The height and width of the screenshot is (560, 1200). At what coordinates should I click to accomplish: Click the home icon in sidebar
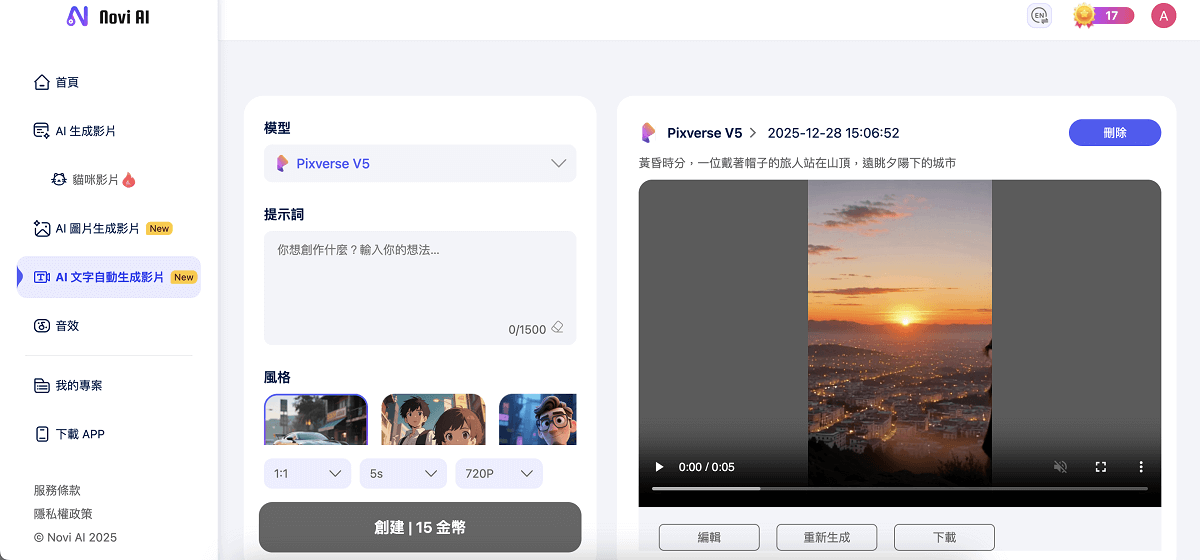[x=41, y=82]
